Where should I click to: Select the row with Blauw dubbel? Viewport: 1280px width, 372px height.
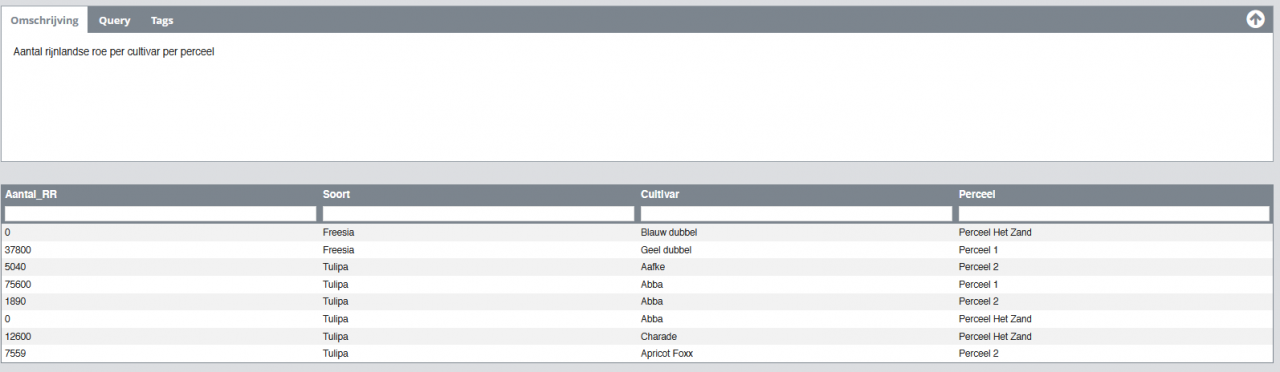click(x=637, y=232)
